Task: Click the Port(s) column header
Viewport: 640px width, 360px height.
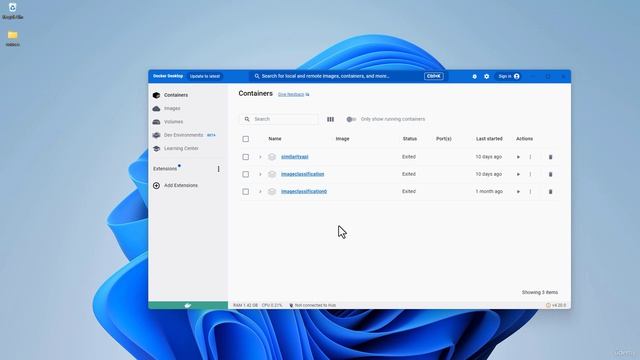Action: [444, 139]
